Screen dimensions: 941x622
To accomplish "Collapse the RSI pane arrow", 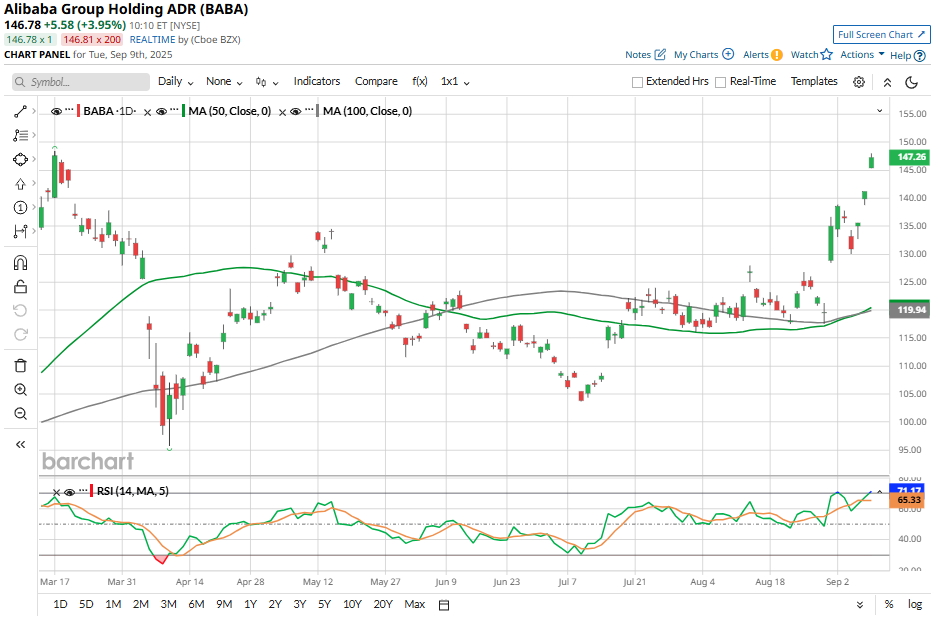I will 880,492.
